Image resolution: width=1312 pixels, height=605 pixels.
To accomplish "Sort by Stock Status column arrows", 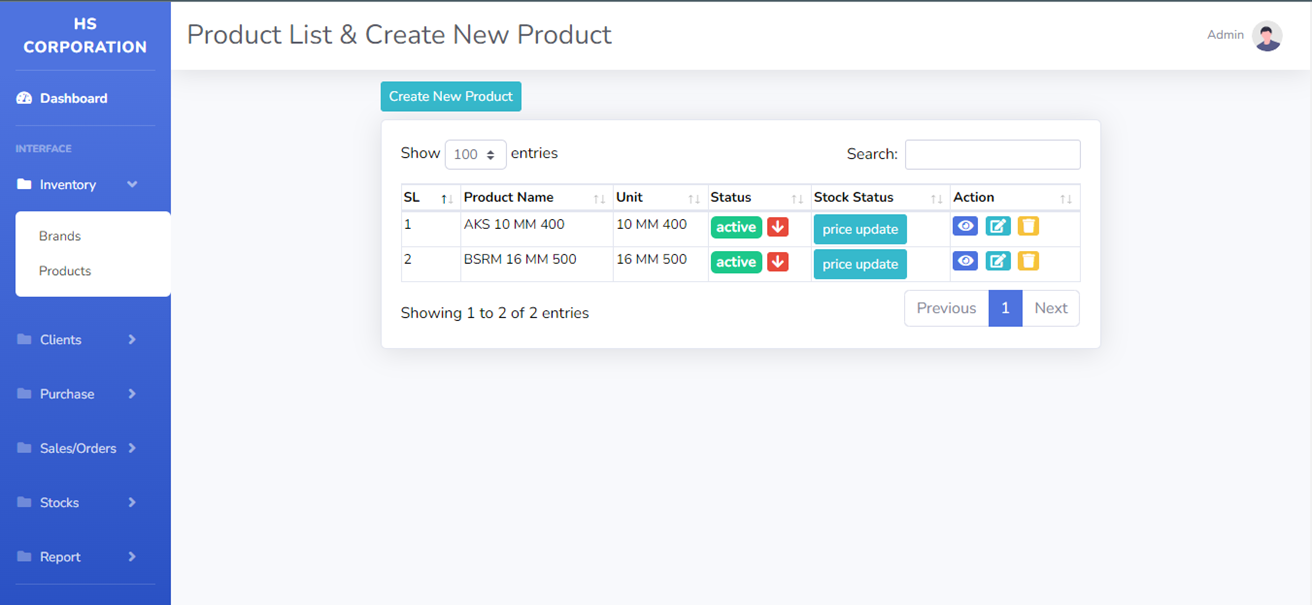I will coord(936,198).
